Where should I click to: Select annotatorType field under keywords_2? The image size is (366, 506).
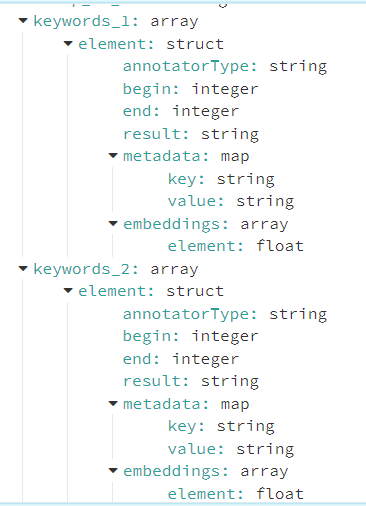pyautogui.click(x=225, y=314)
